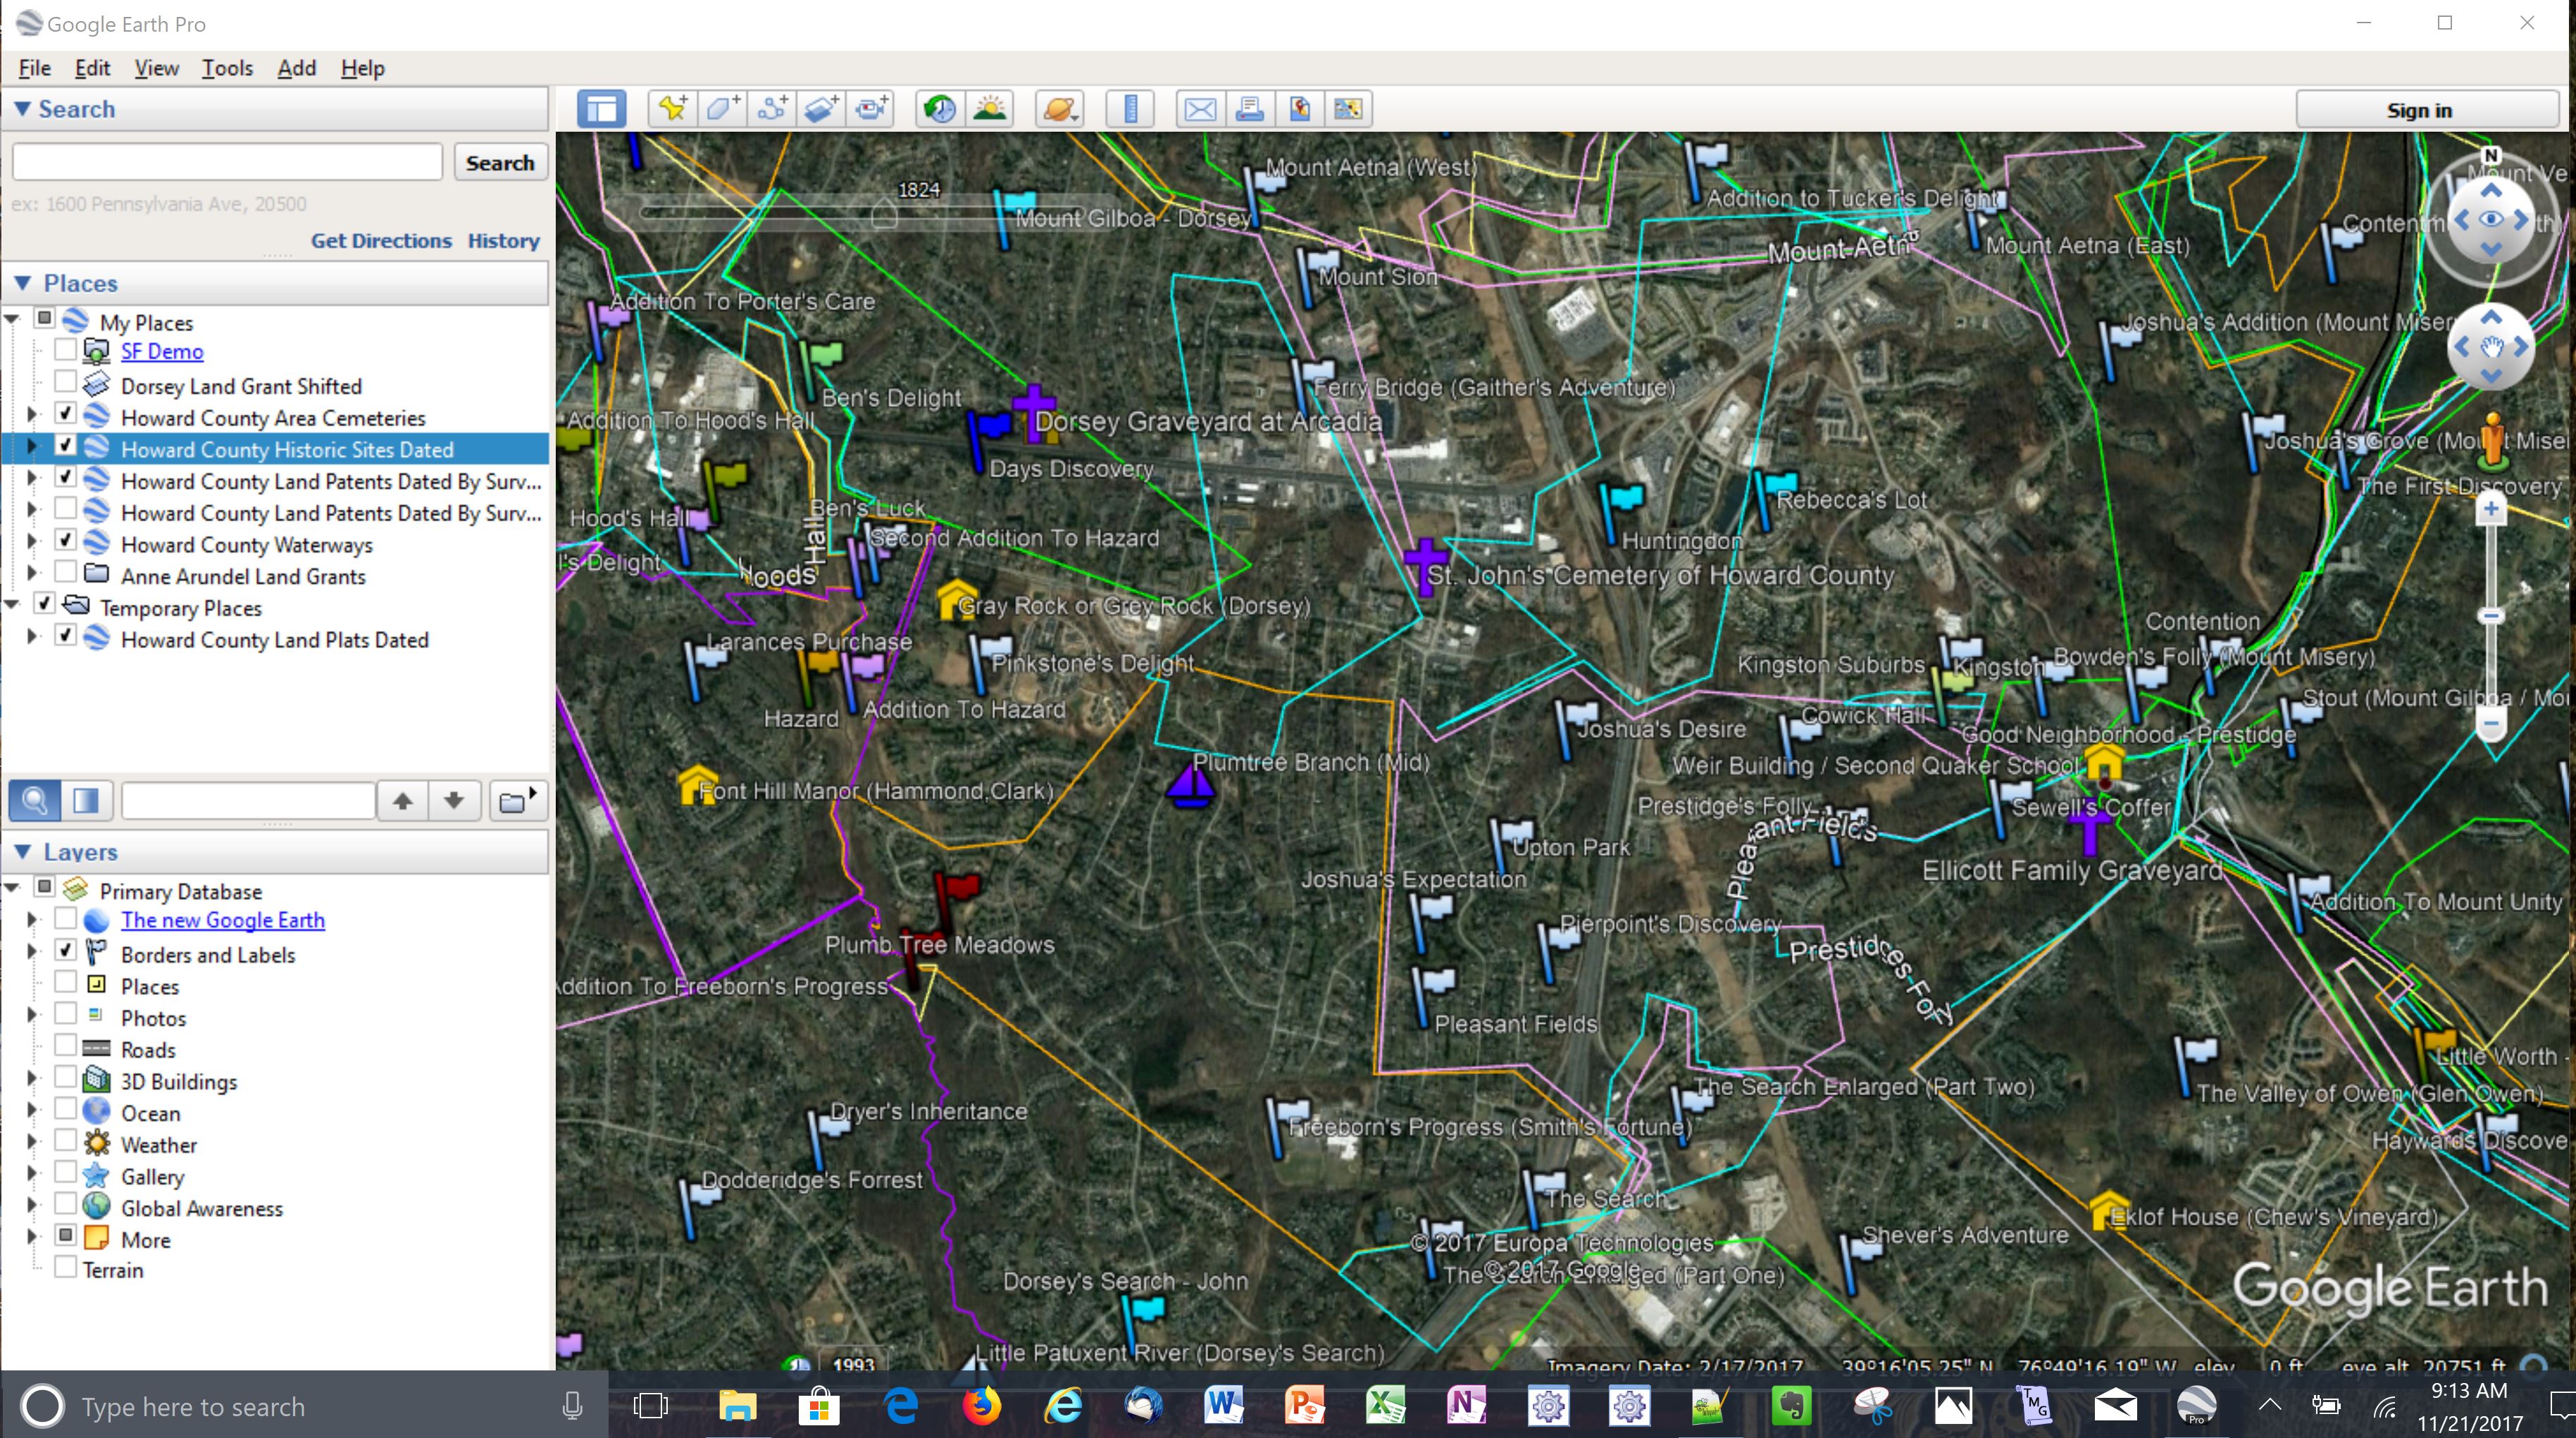Add an image overlay from the toolbar
The height and width of the screenshot is (1438, 2576).
[821, 109]
